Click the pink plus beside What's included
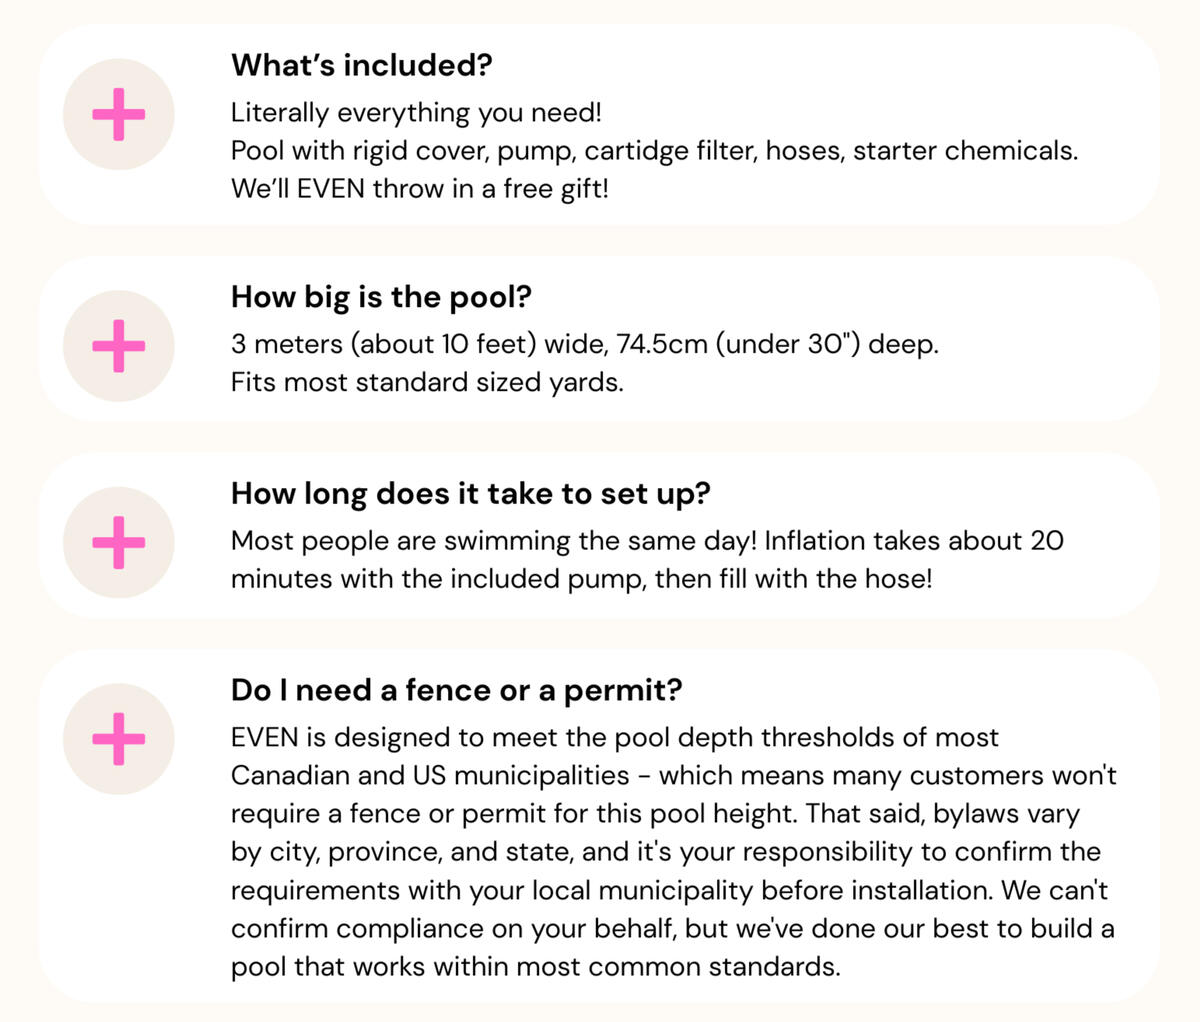 point(119,114)
